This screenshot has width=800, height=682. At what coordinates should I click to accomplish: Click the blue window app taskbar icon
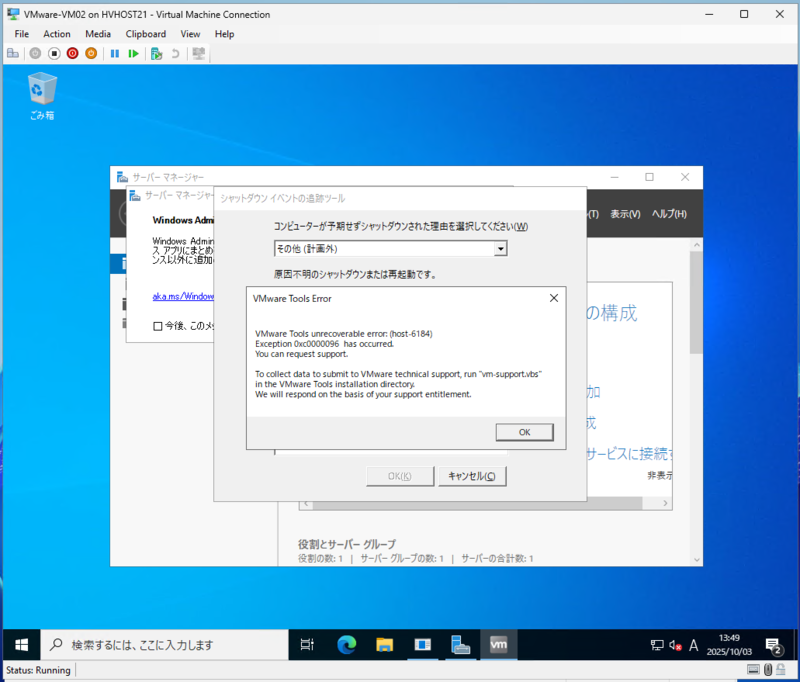tap(422, 645)
